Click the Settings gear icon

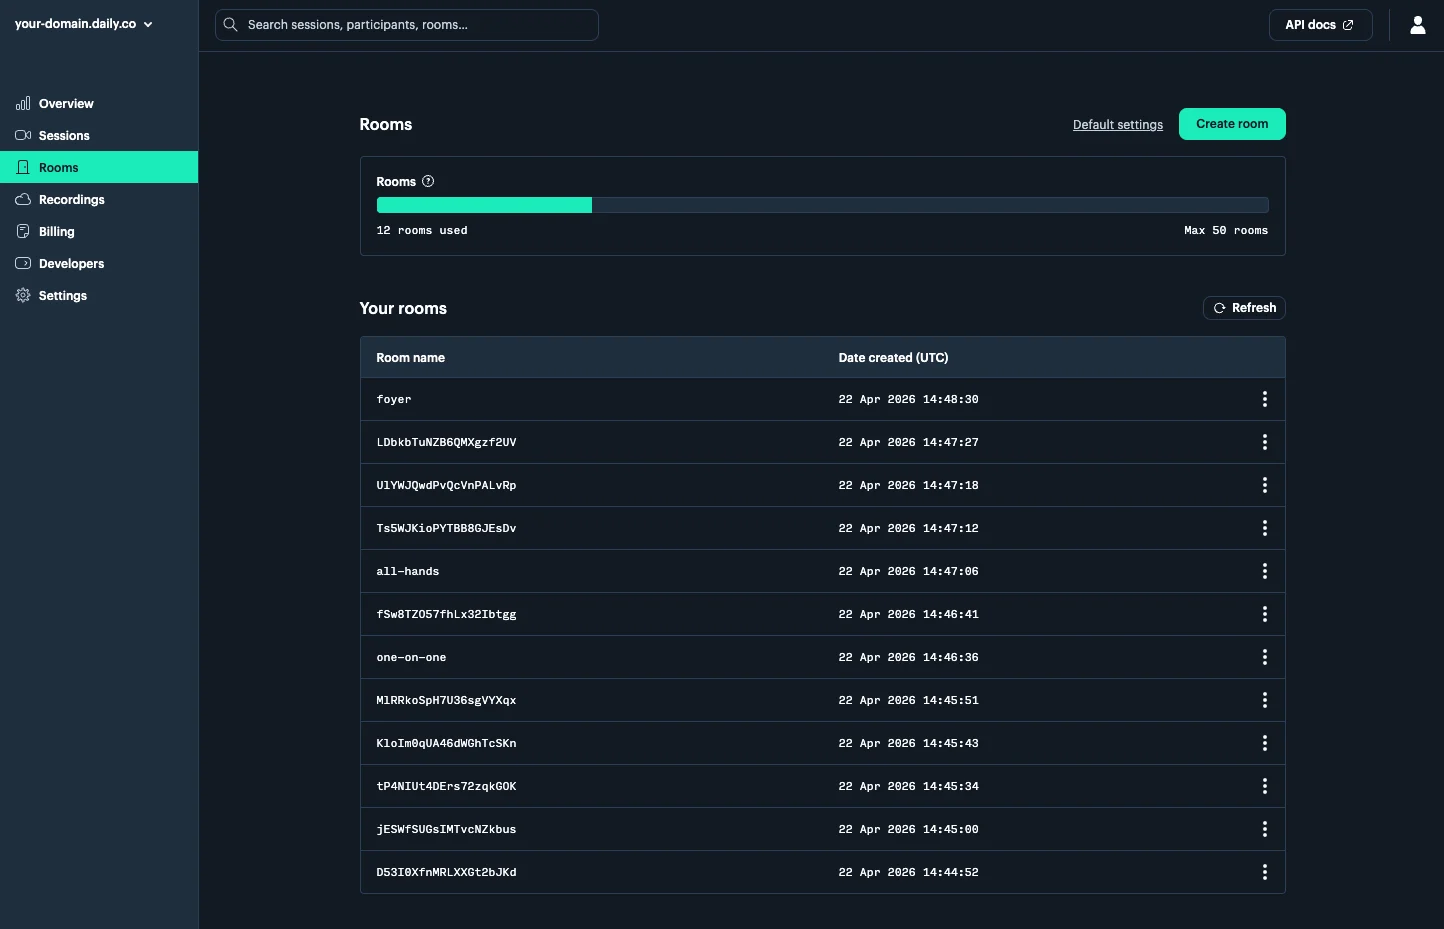[23, 295]
